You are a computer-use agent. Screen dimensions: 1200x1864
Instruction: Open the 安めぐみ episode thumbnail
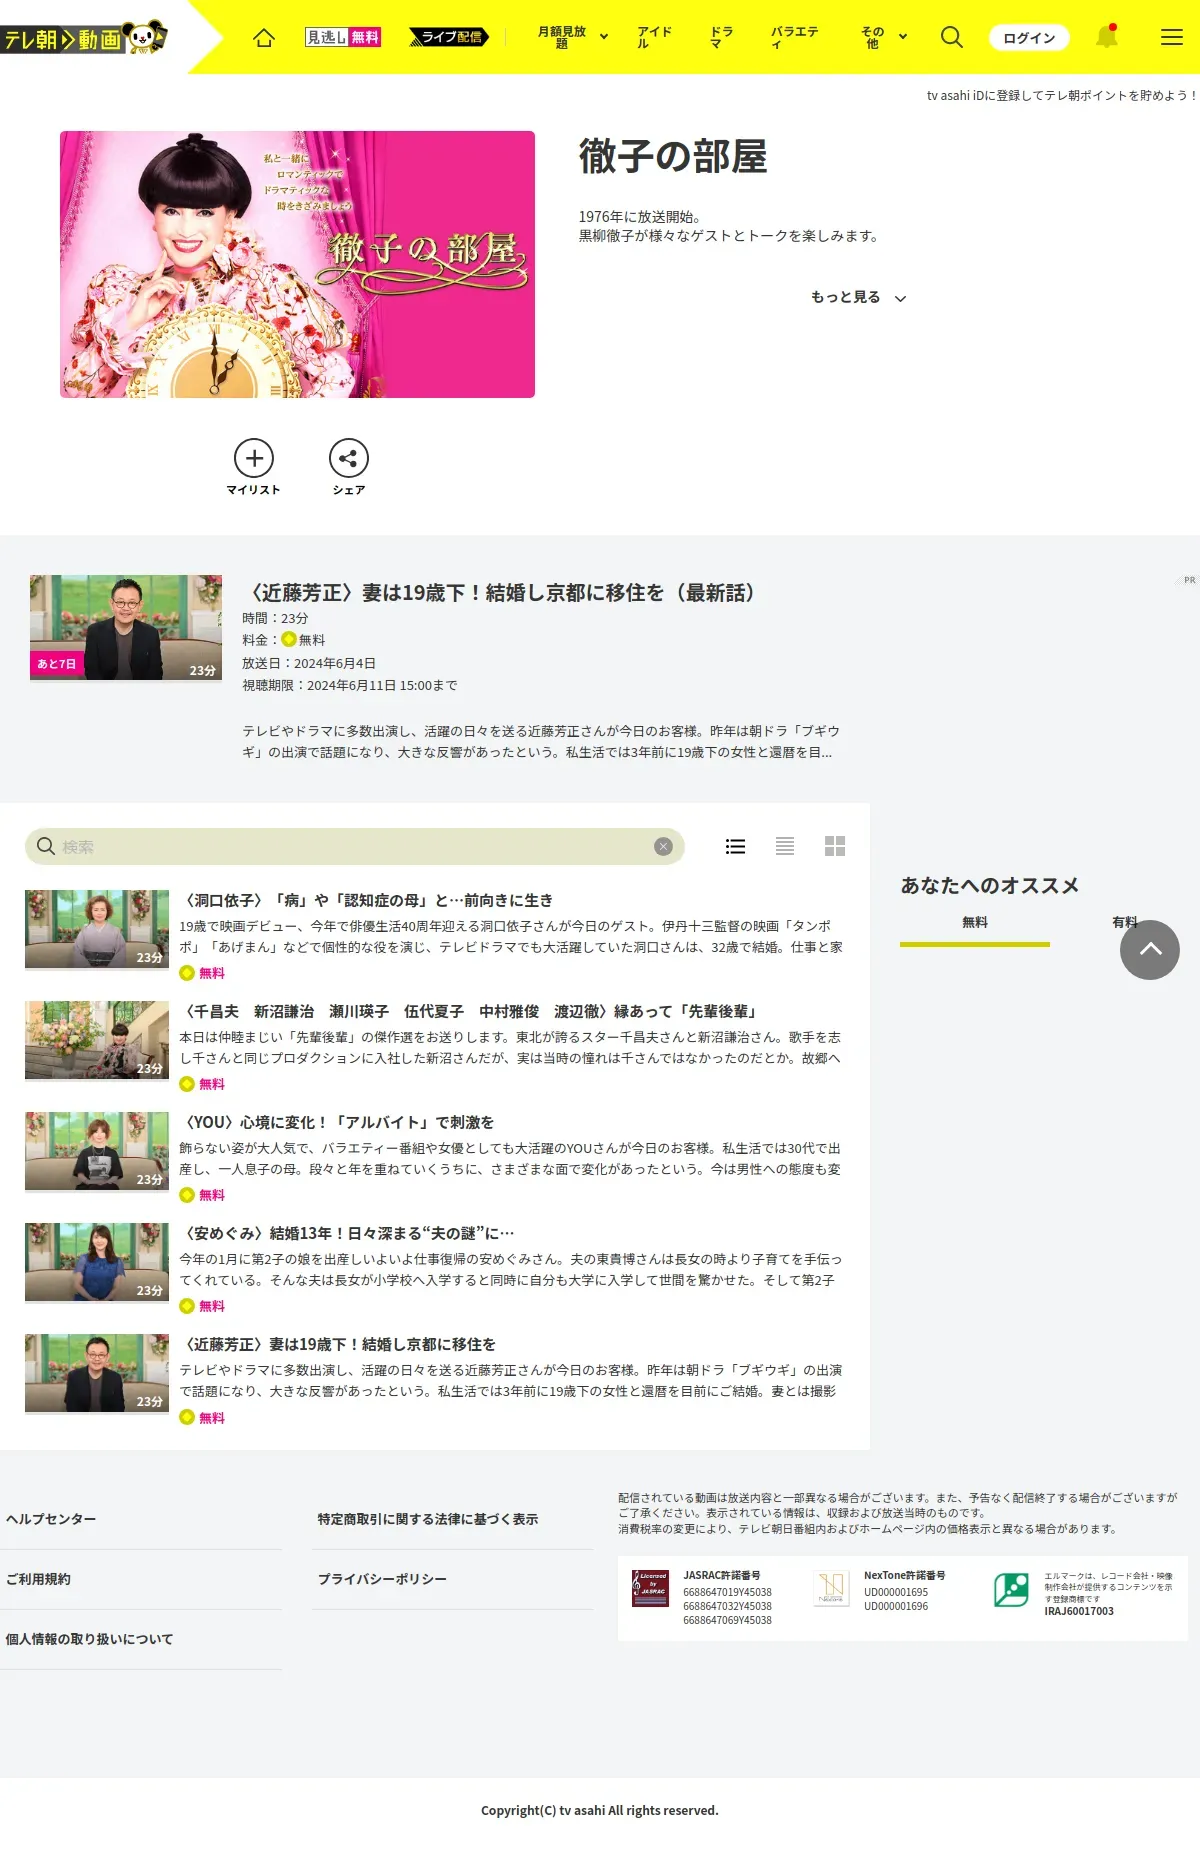(97, 1262)
